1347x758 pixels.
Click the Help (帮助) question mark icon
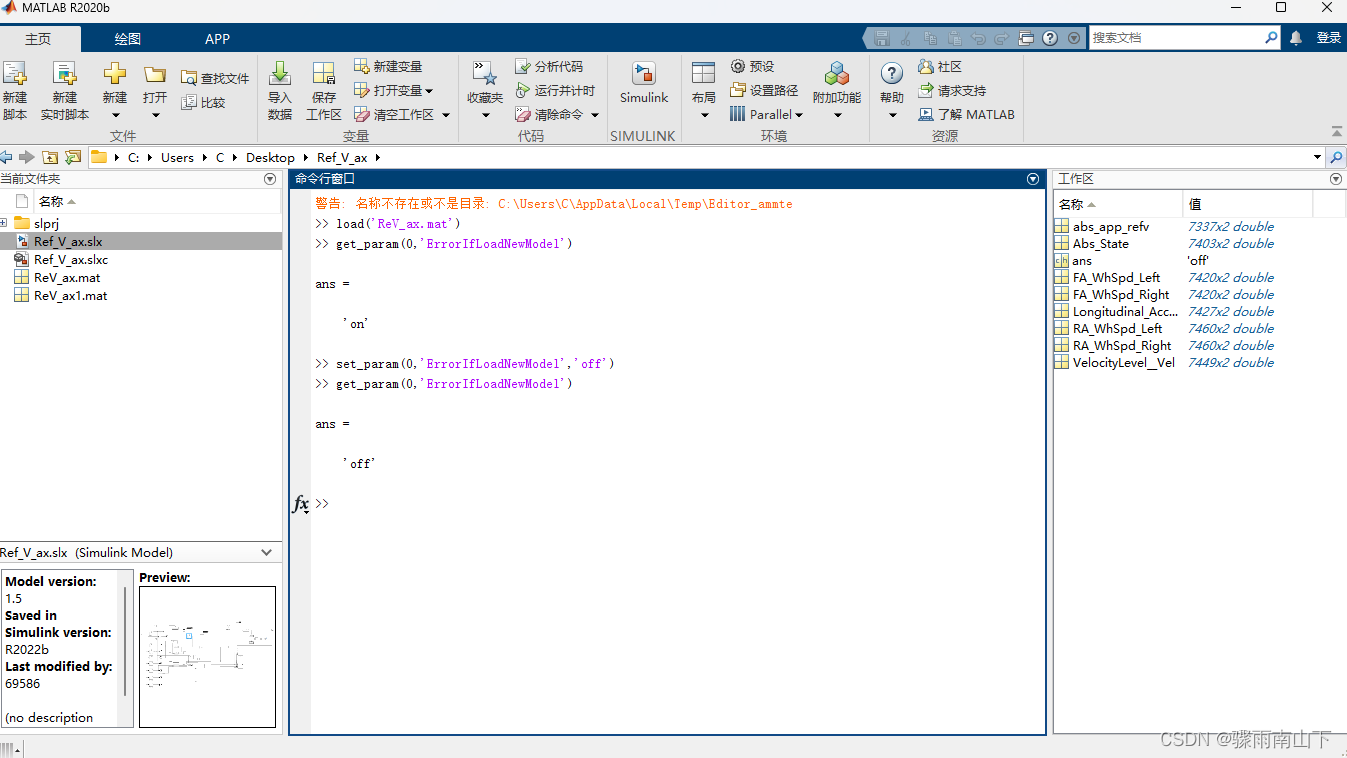(891, 74)
